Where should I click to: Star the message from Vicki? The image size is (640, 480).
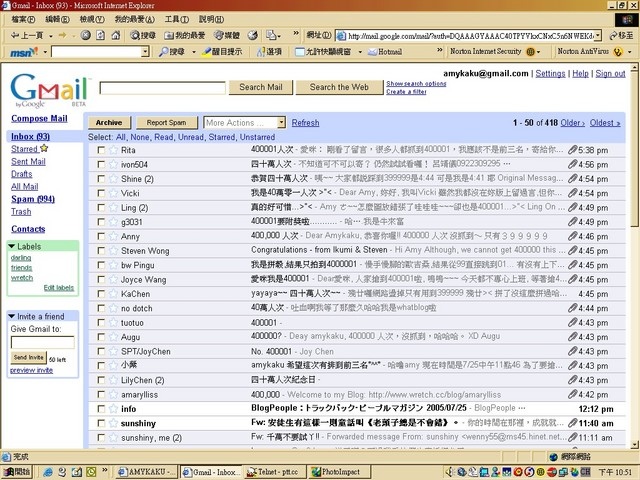point(113,193)
